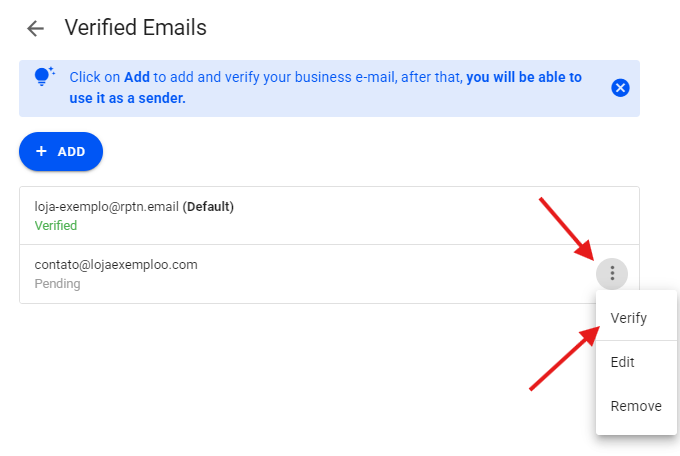Image resolution: width=680 pixels, height=456 pixels.
Task: Click the Verified Emails page title
Action: pos(136,28)
